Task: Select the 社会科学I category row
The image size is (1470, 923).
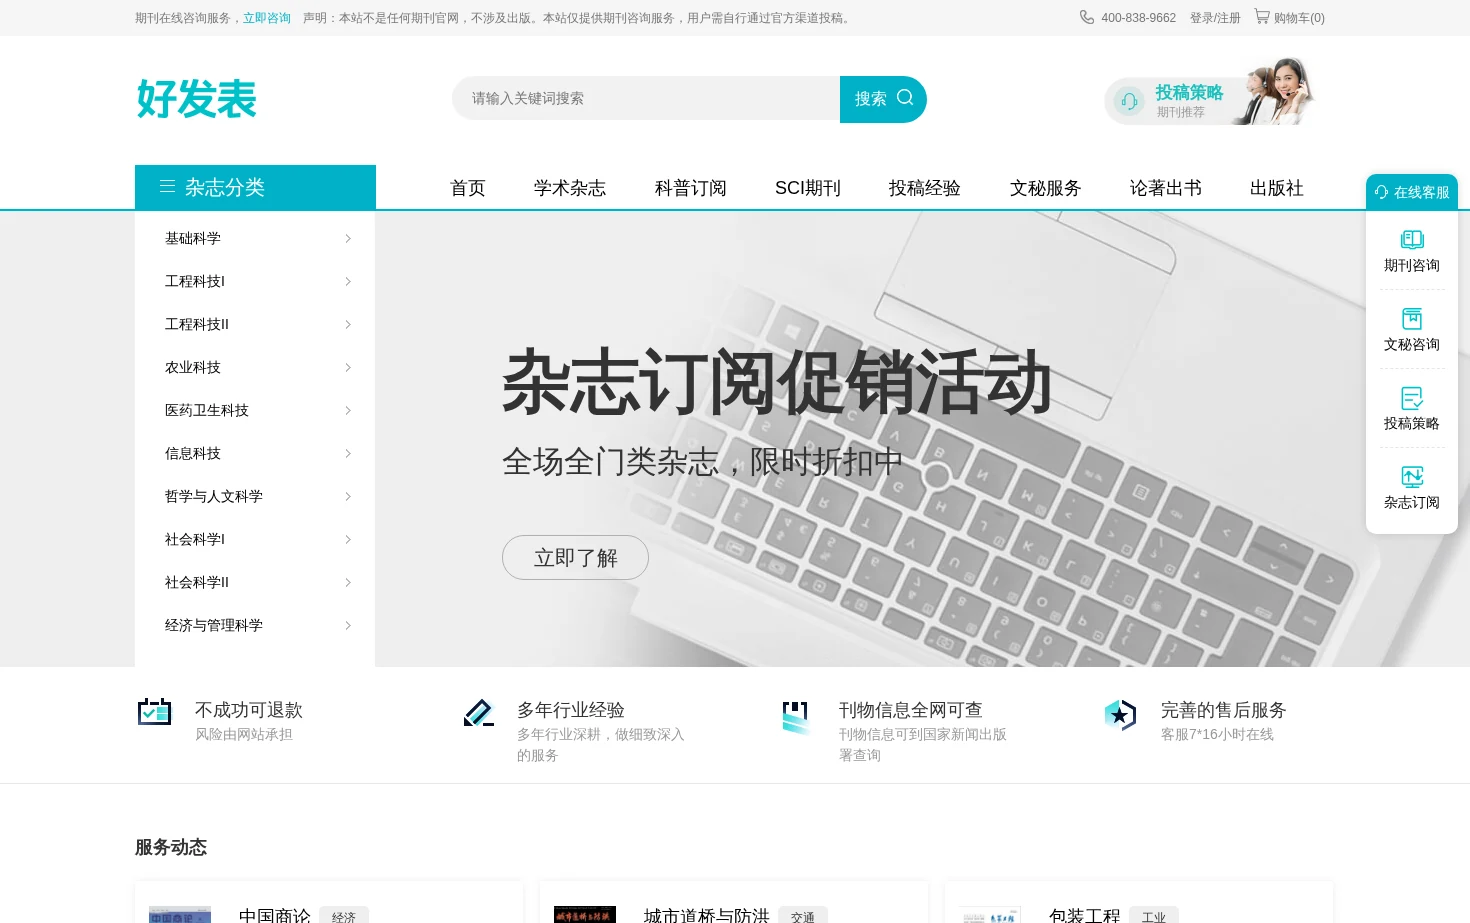Action: (x=255, y=539)
